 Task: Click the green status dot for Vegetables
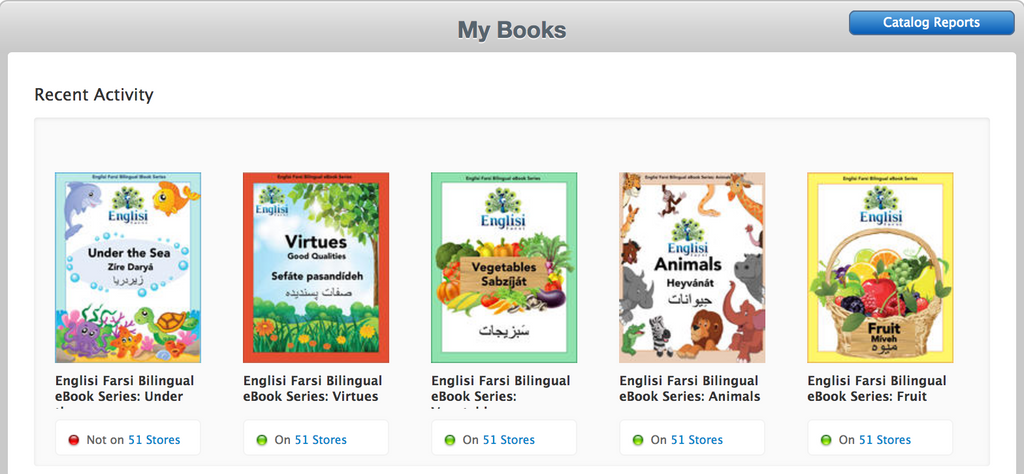[449, 440]
